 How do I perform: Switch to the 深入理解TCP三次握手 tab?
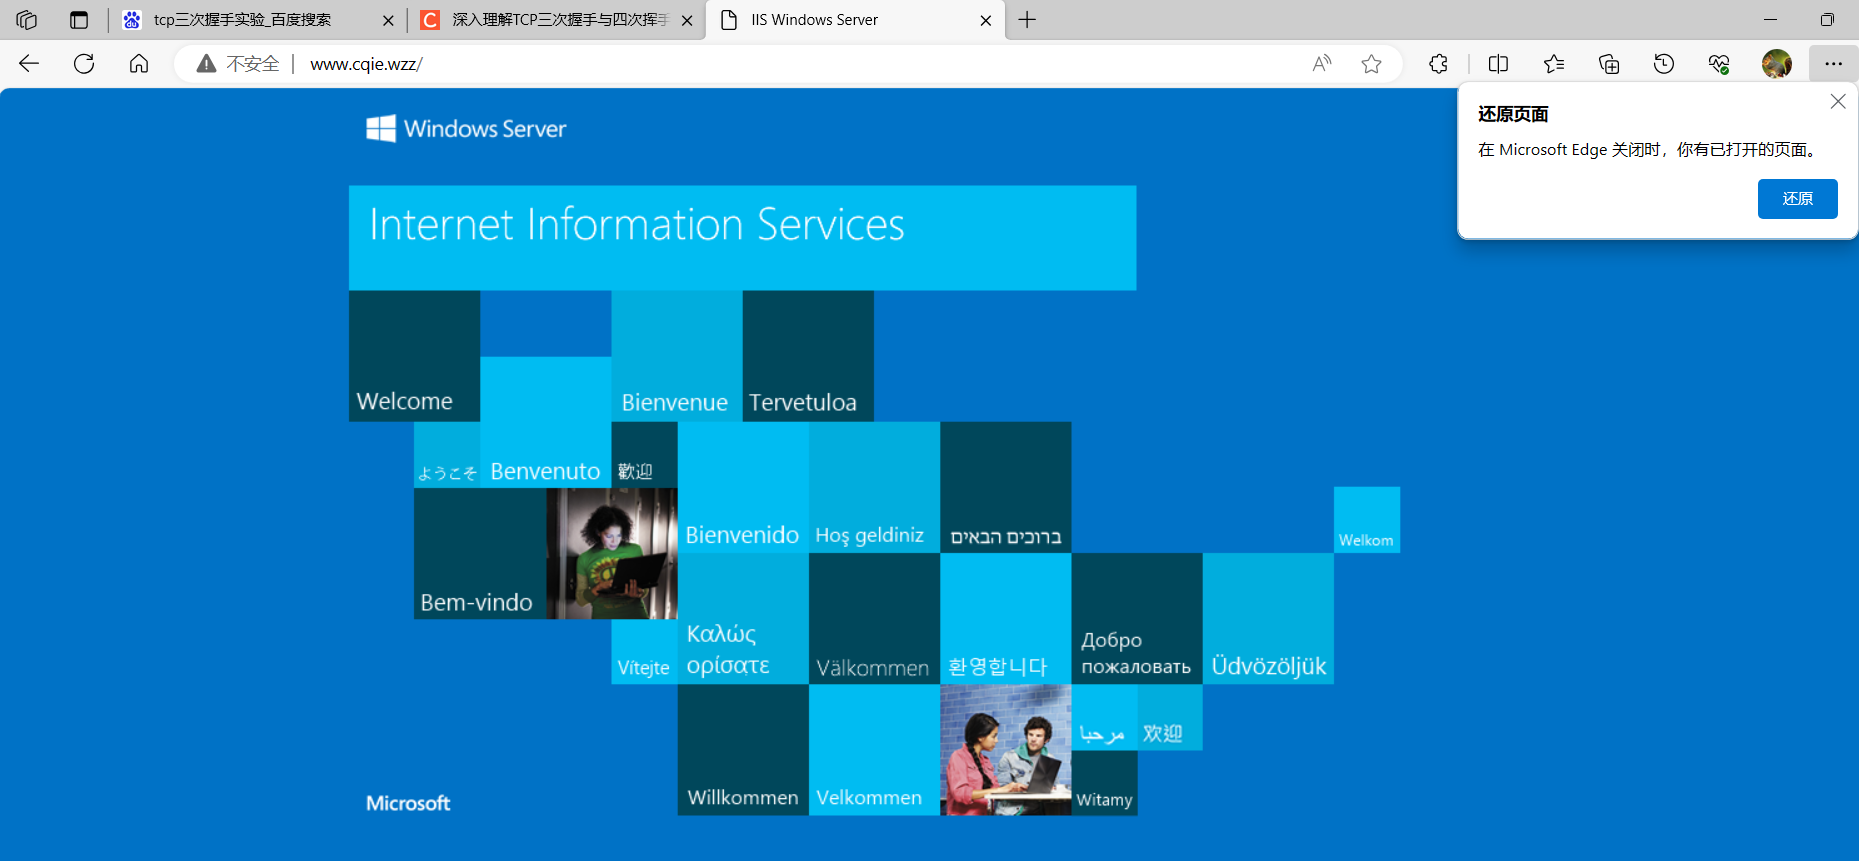point(557,20)
